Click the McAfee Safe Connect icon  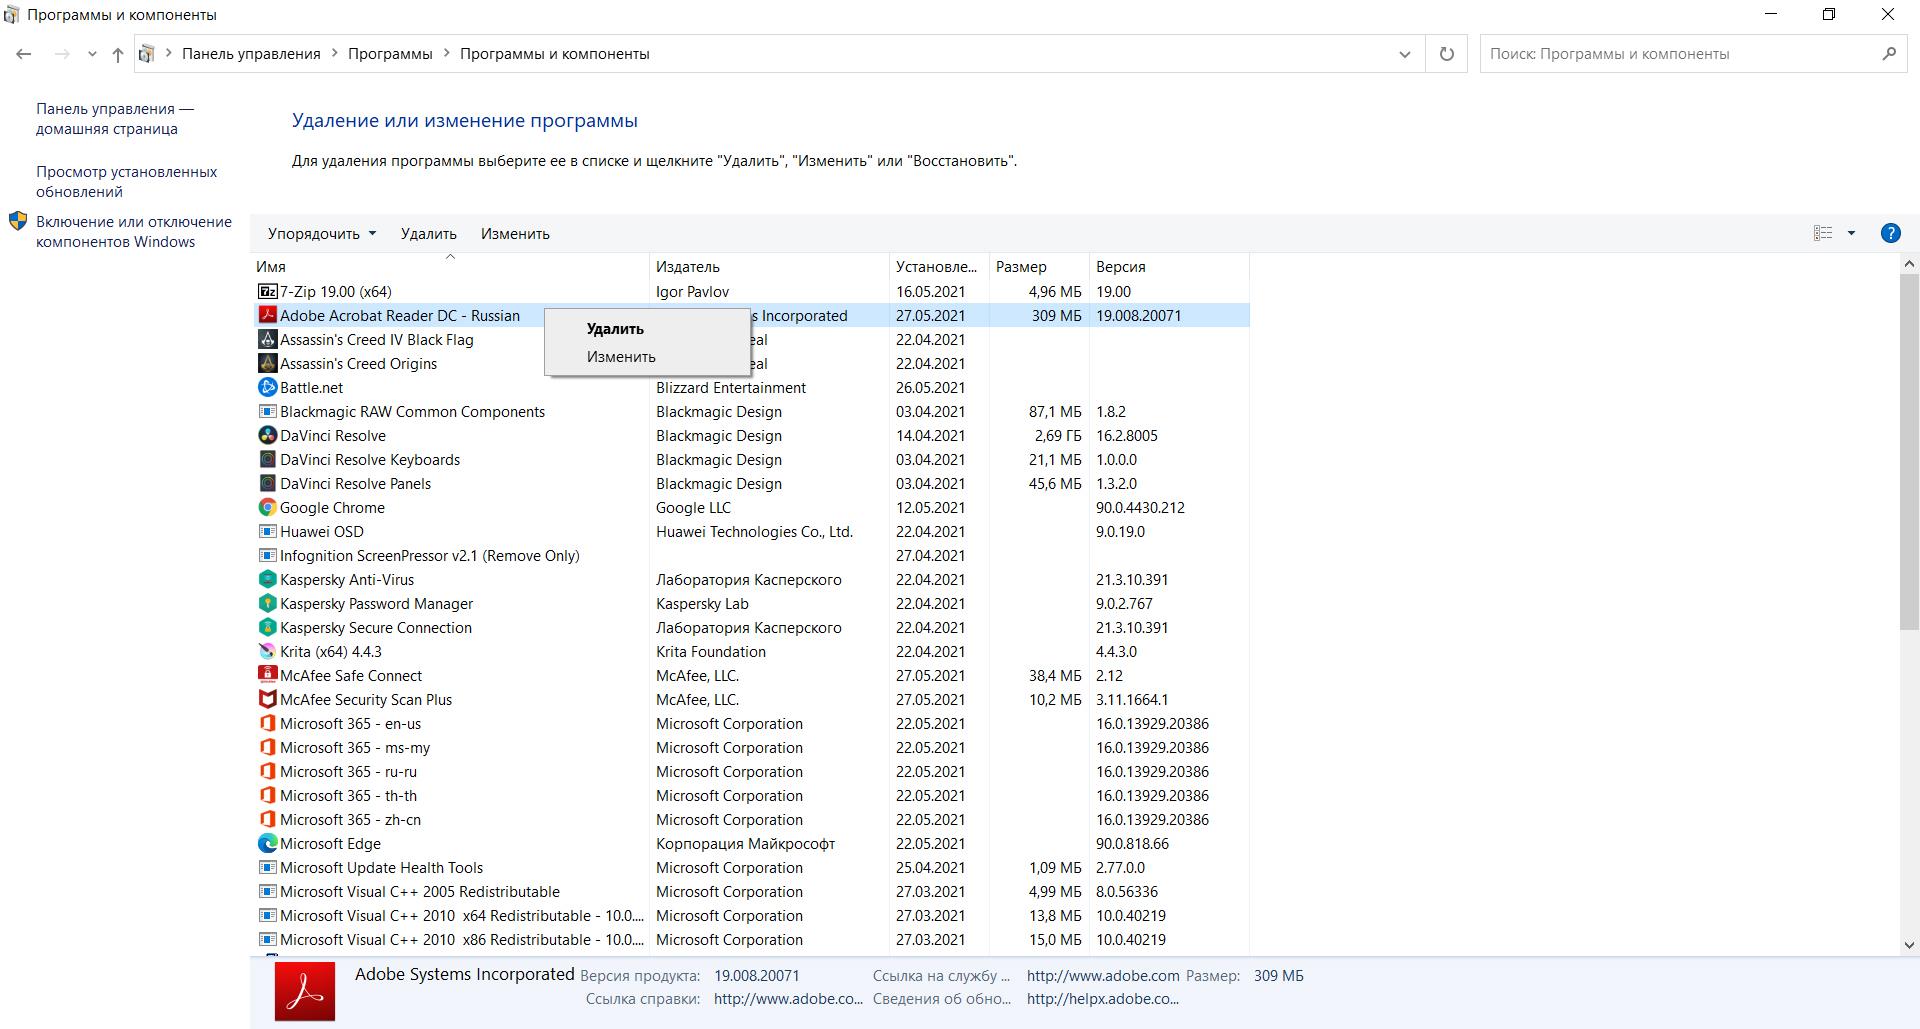coord(267,675)
